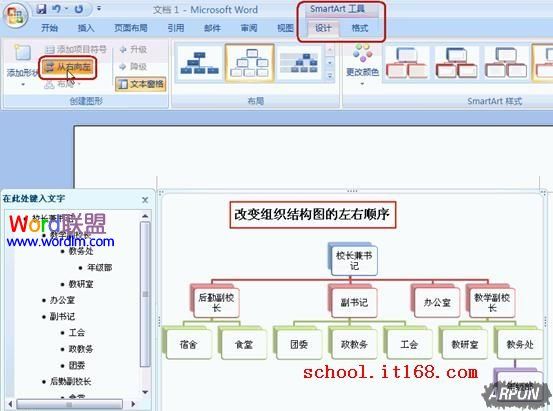This screenshot has width=553, height=411.
Task: Open the Customize Quick Access Toolbar dropdown
Action: pos(99,8)
